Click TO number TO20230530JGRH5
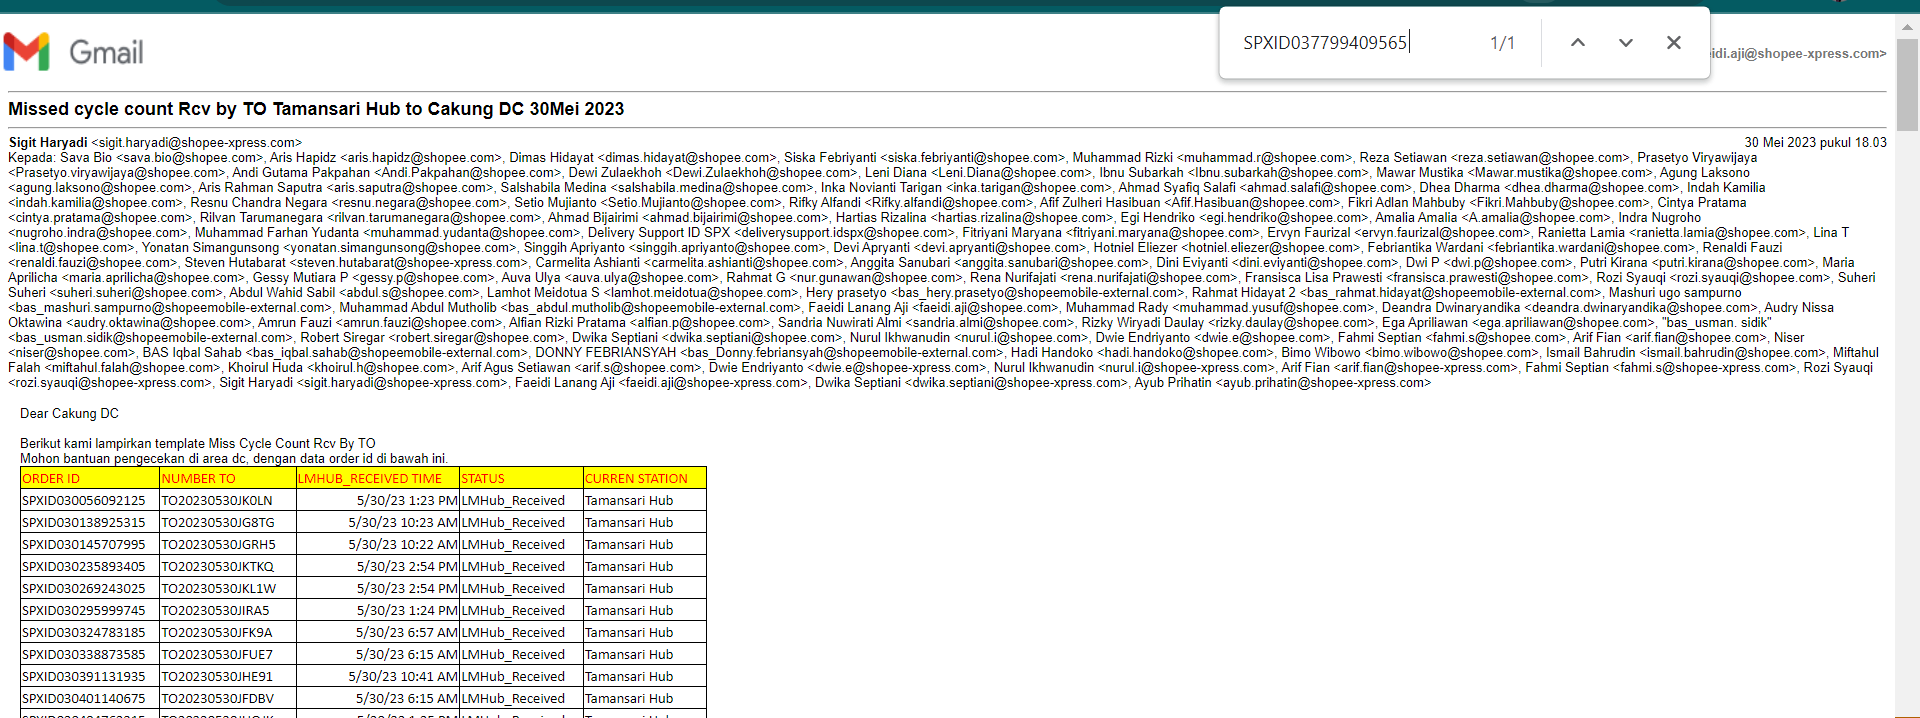This screenshot has width=1920, height=718. click(218, 545)
